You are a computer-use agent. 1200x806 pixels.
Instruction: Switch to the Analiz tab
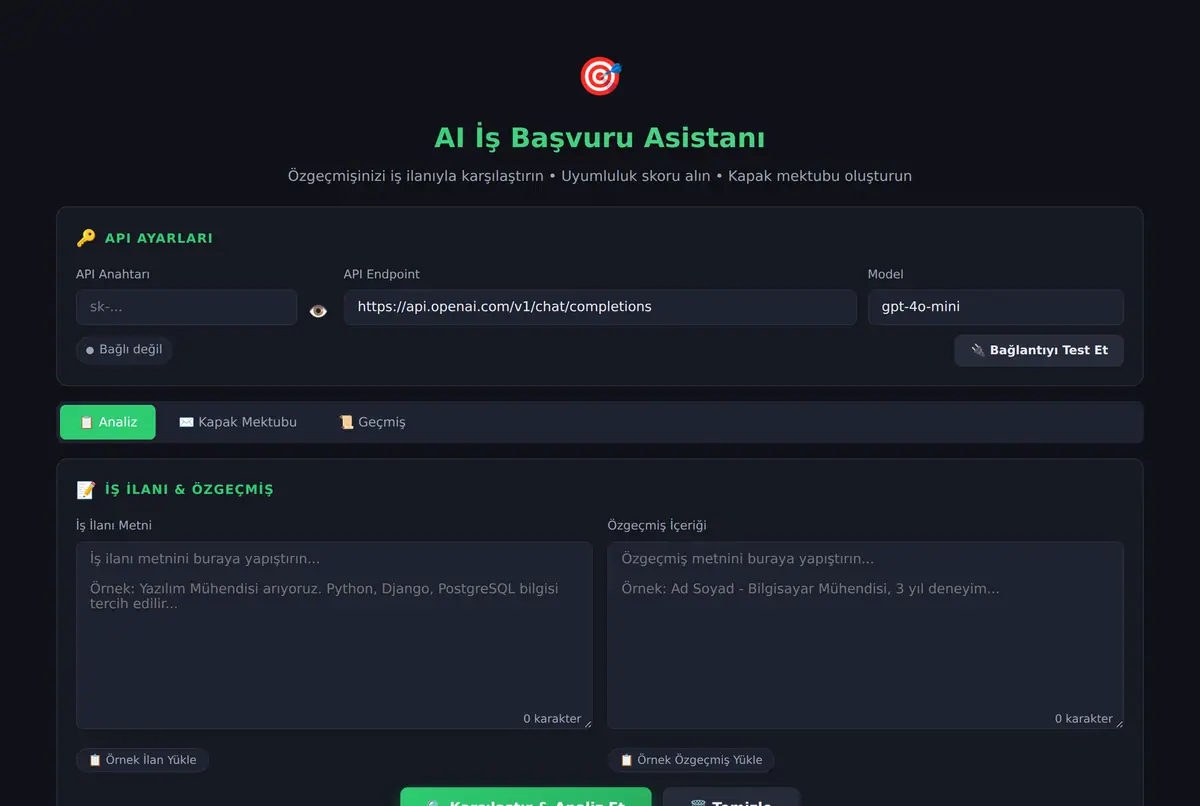pos(108,422)
